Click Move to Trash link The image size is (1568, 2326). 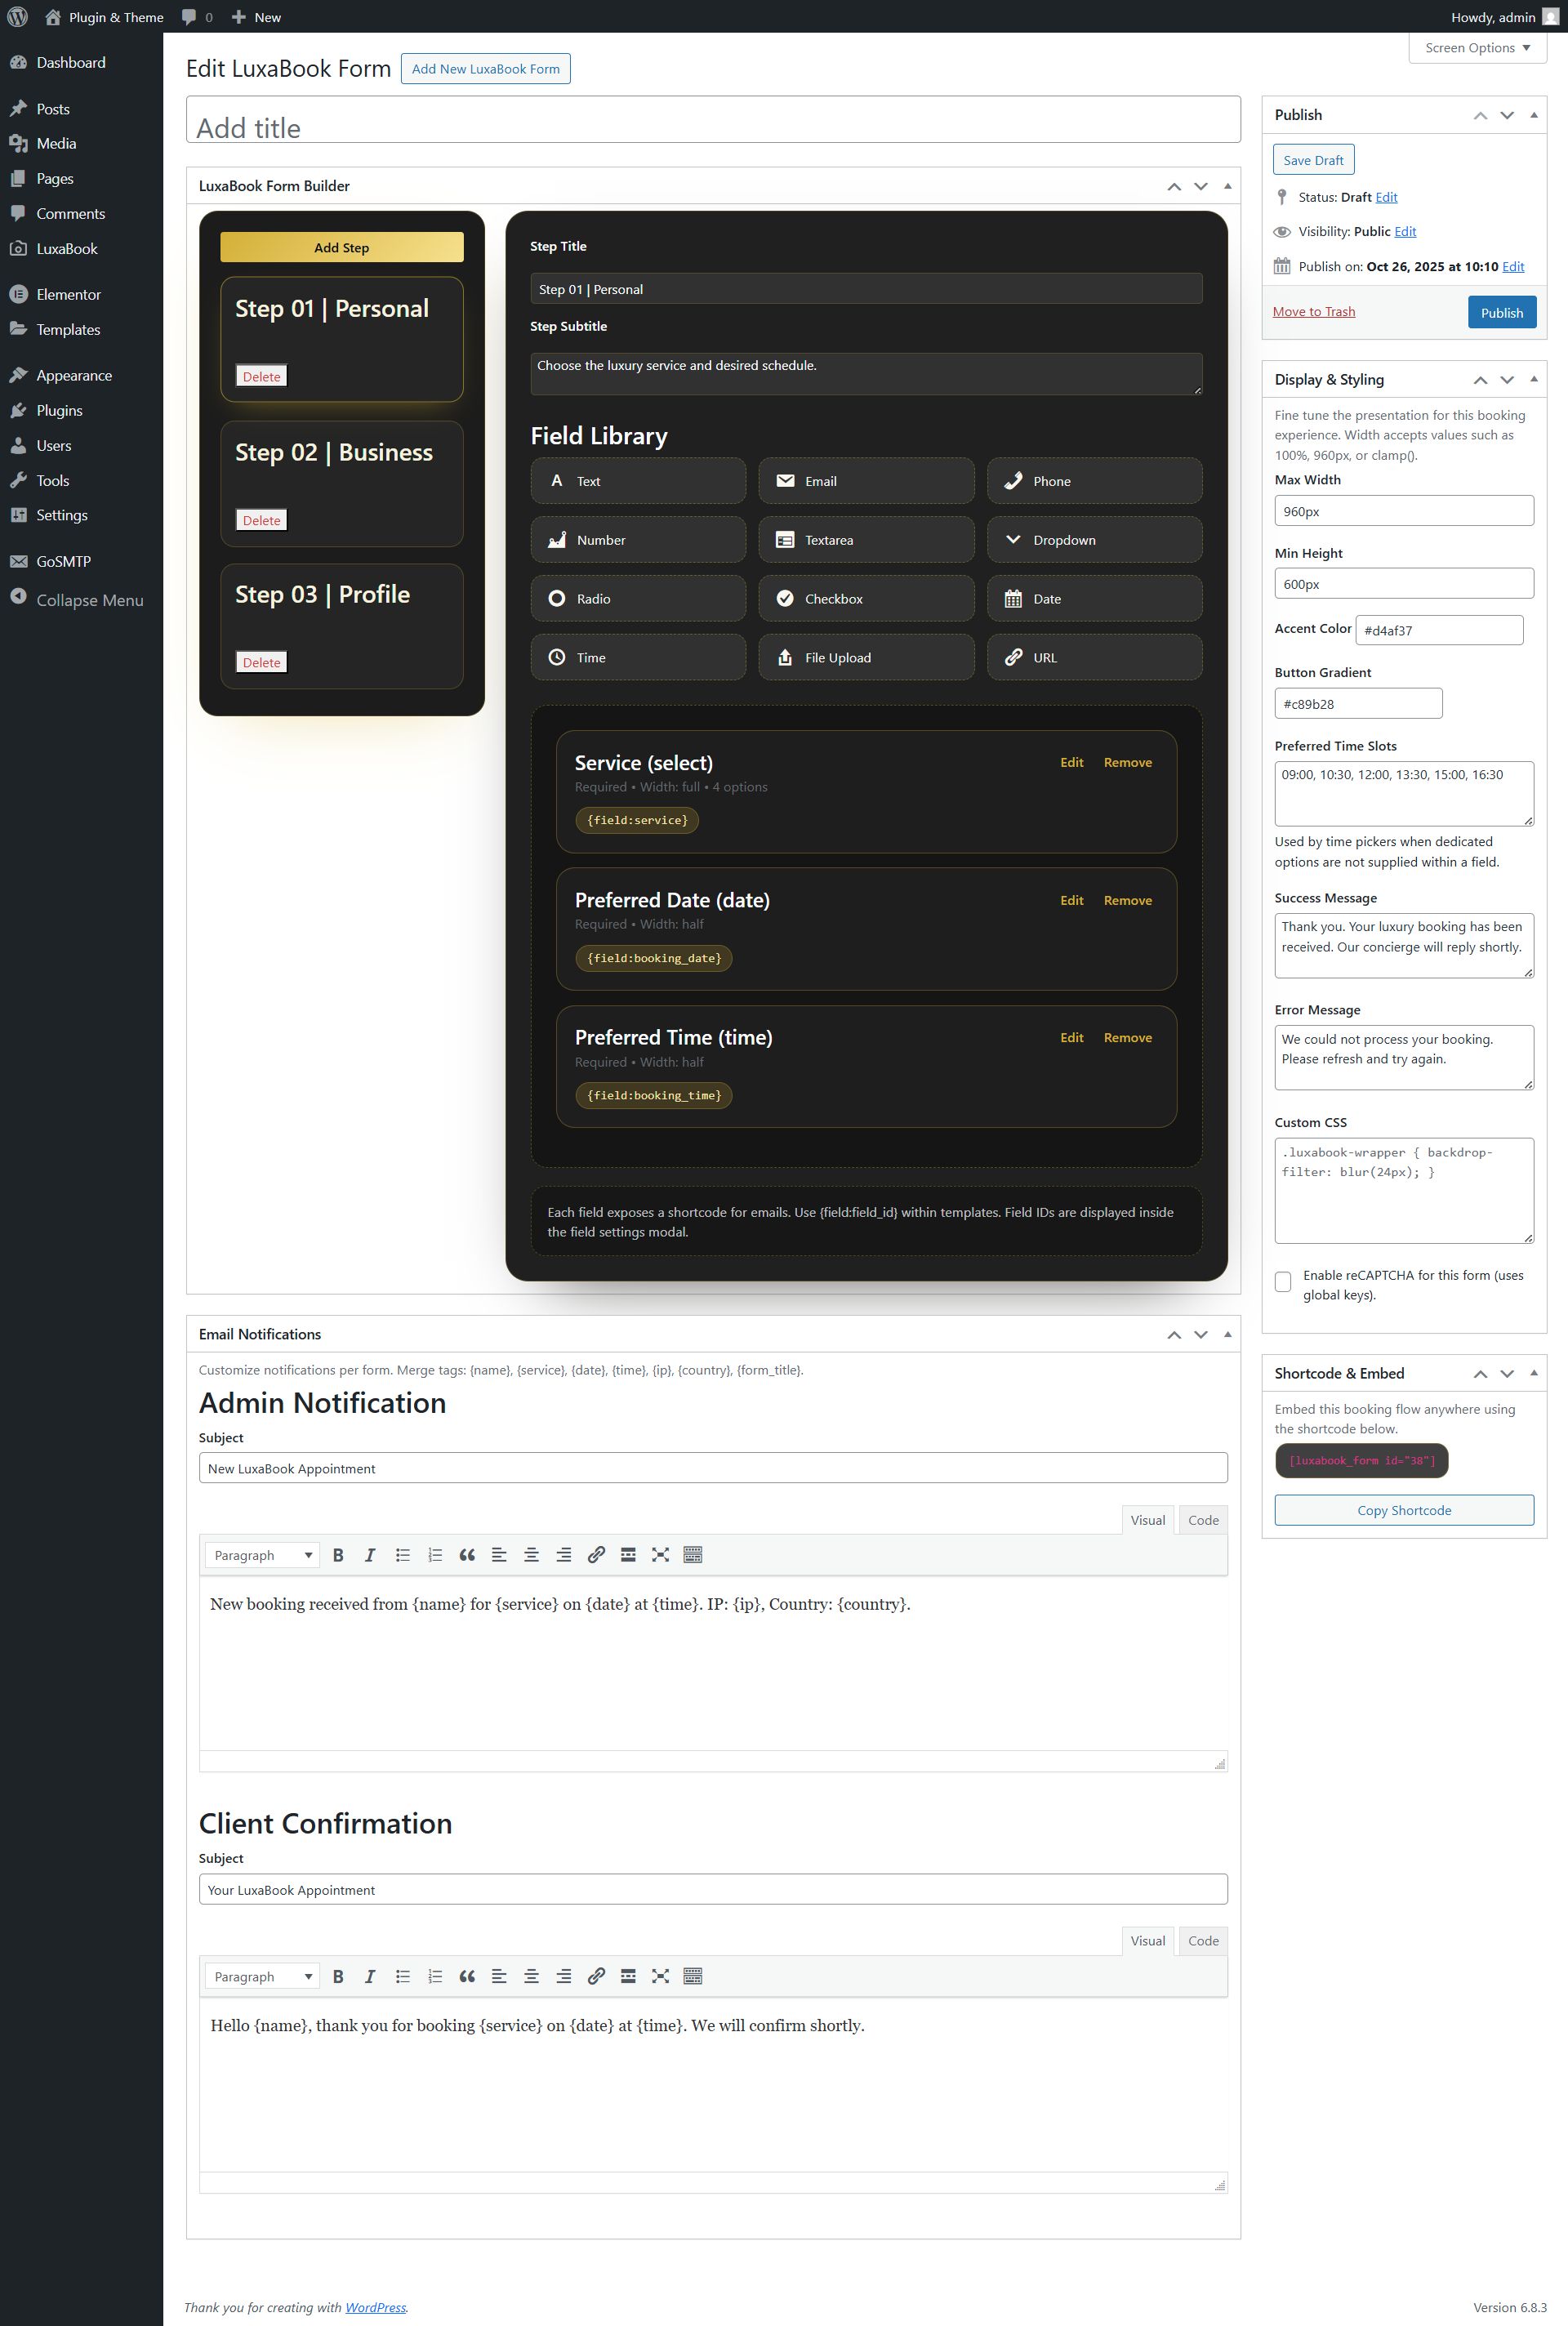pos(1313,312)
